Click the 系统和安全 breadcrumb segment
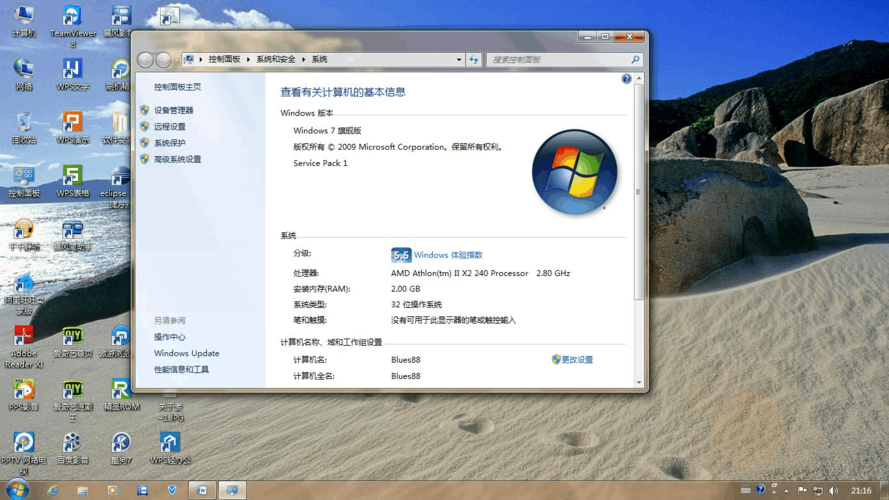 276,60
